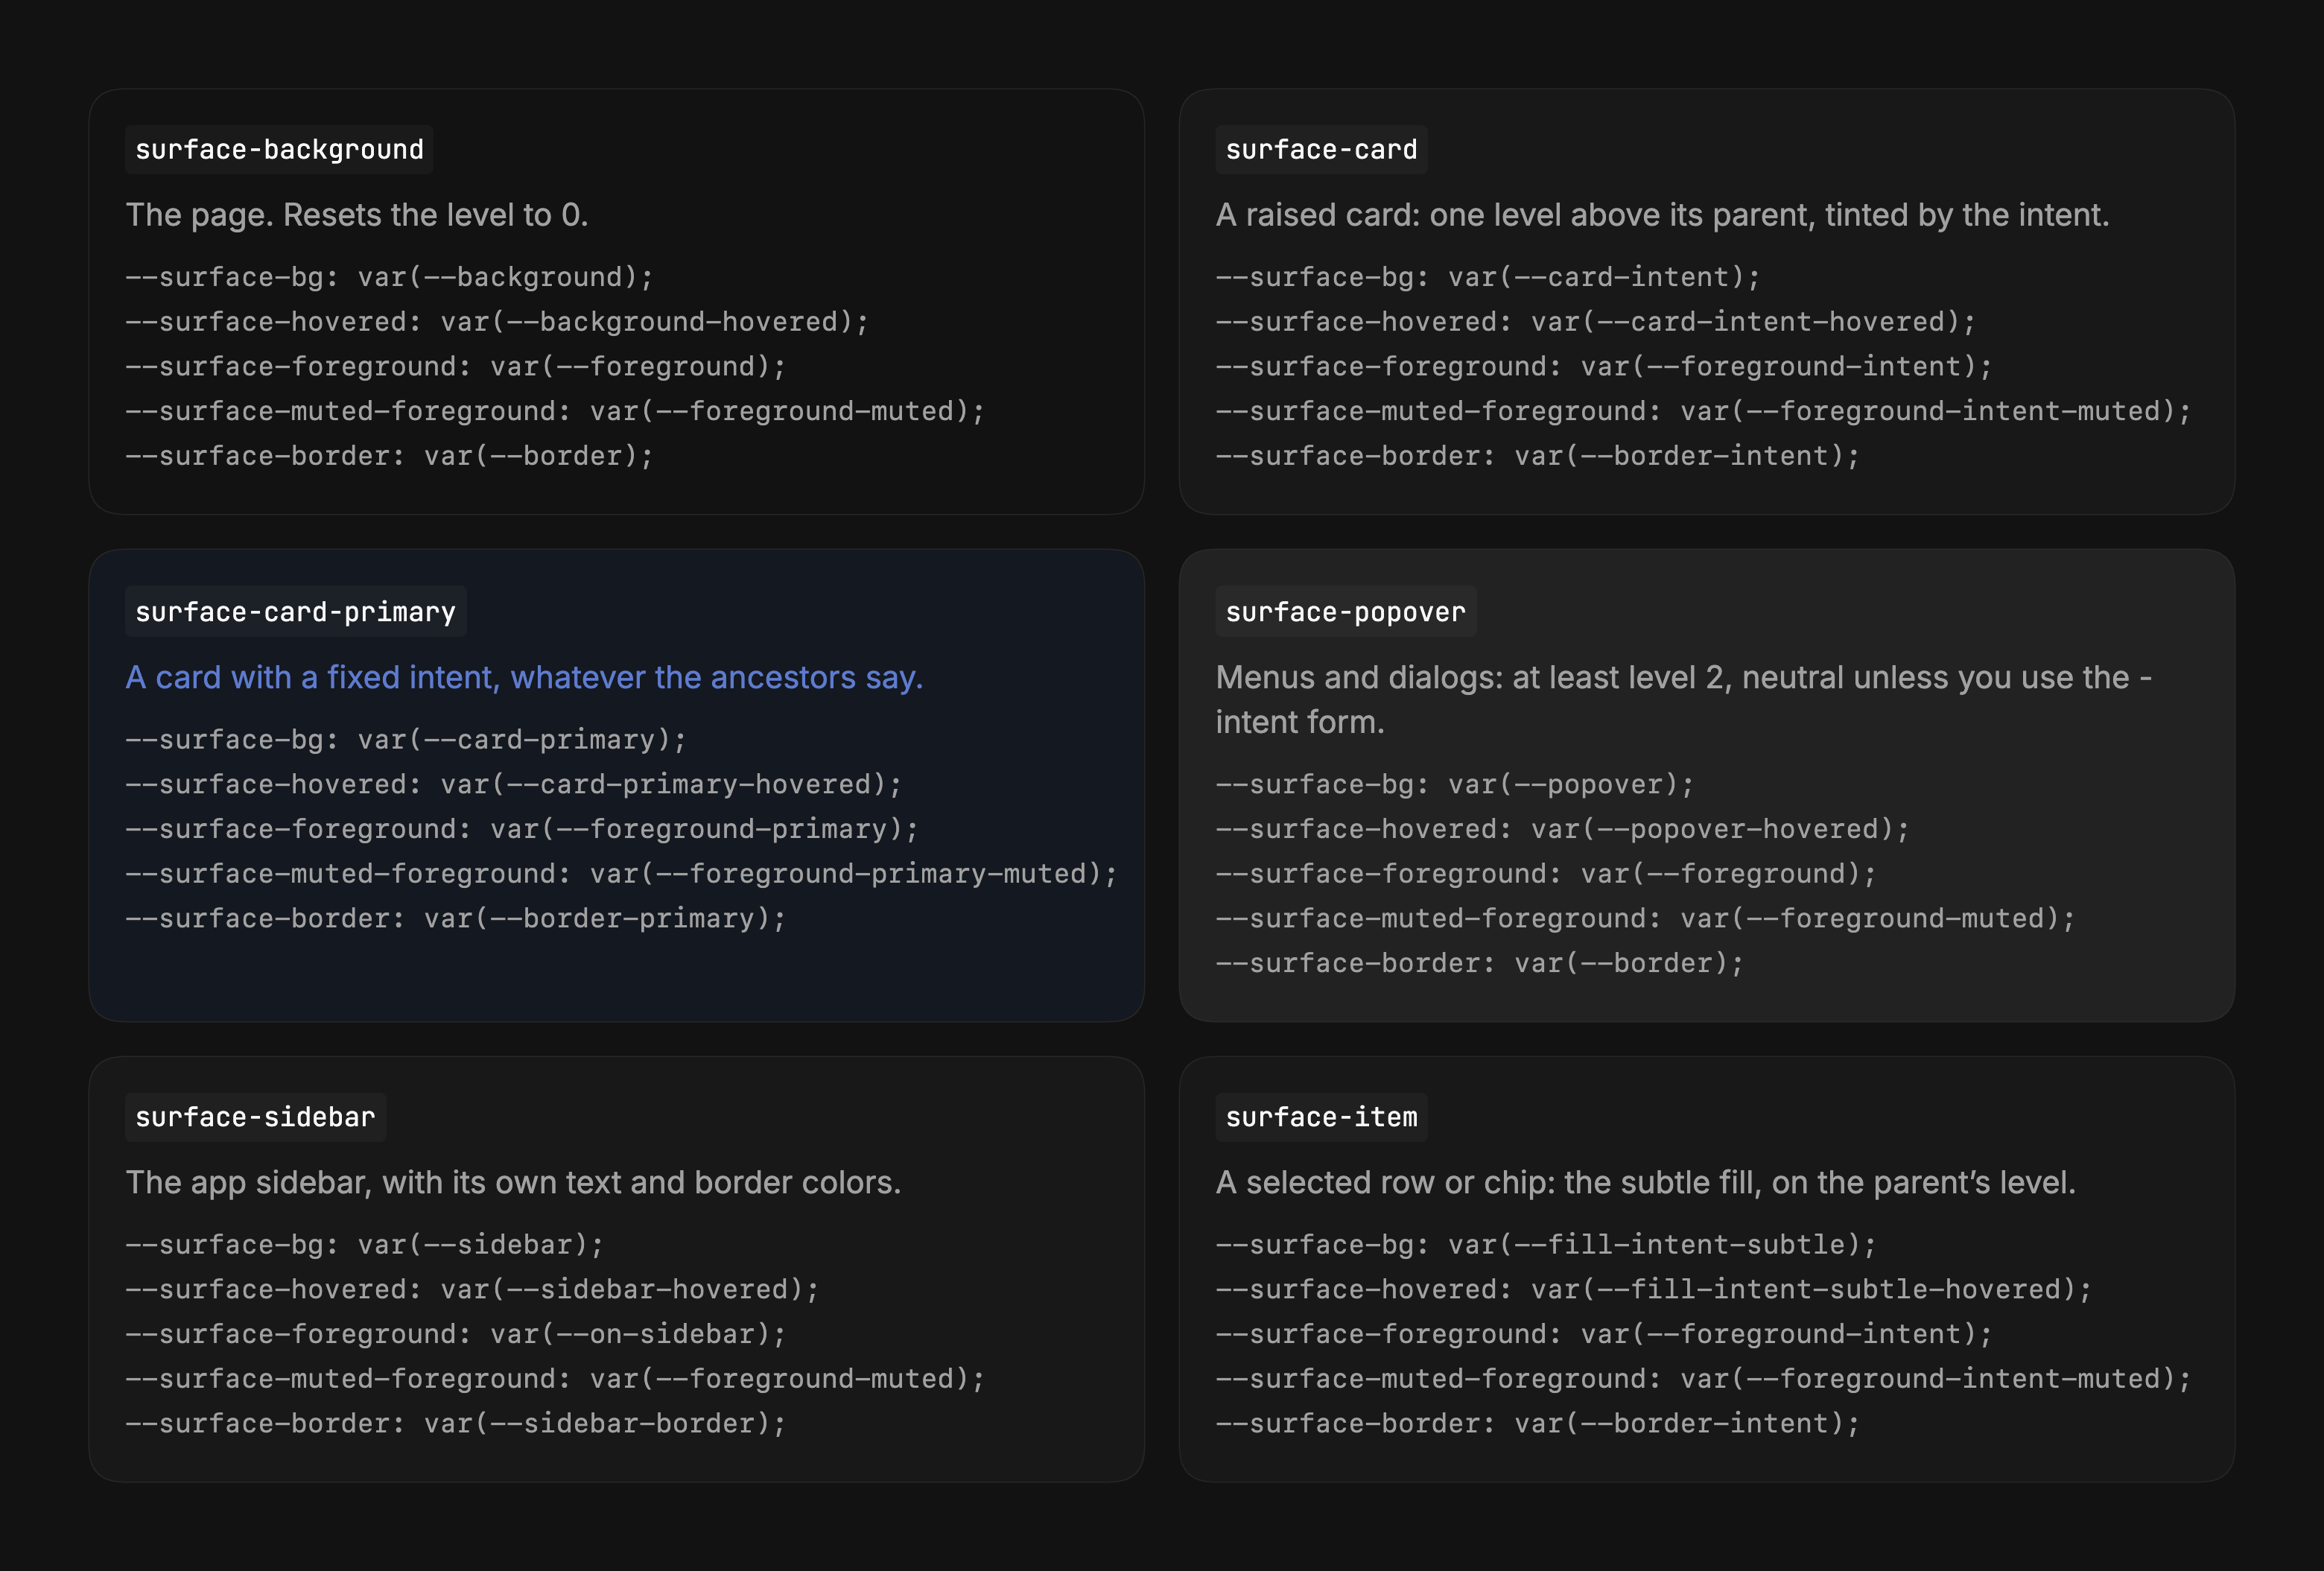Select 'The app sidebar, with its own text' description

click(513, 1183)
